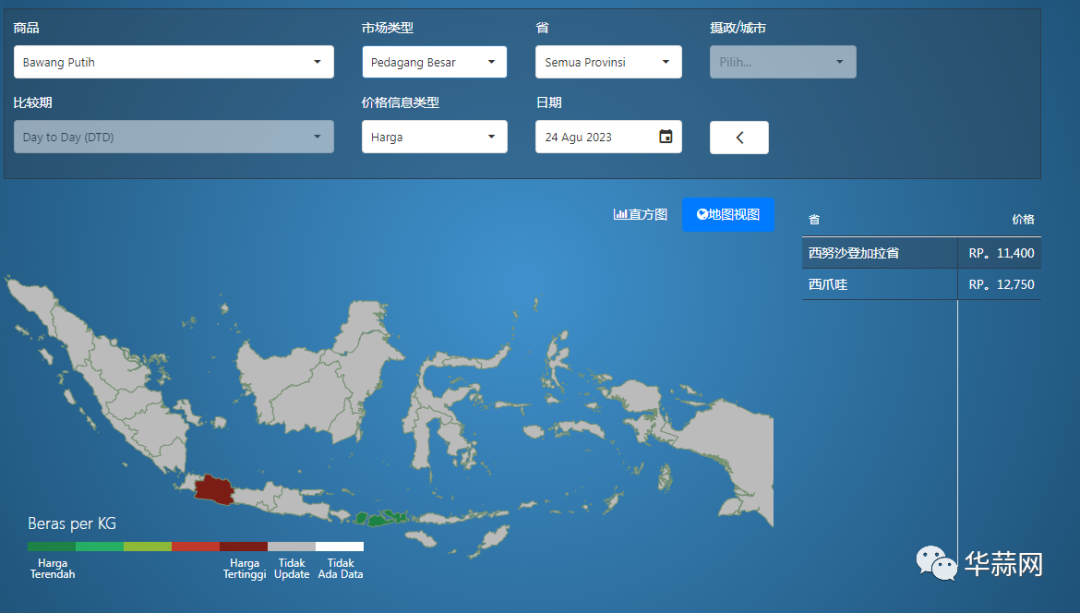Viewport: 1080px width, 613px height.
Task: Open the disabled Pilih... city dropdown
Action: tap(782, 62)
